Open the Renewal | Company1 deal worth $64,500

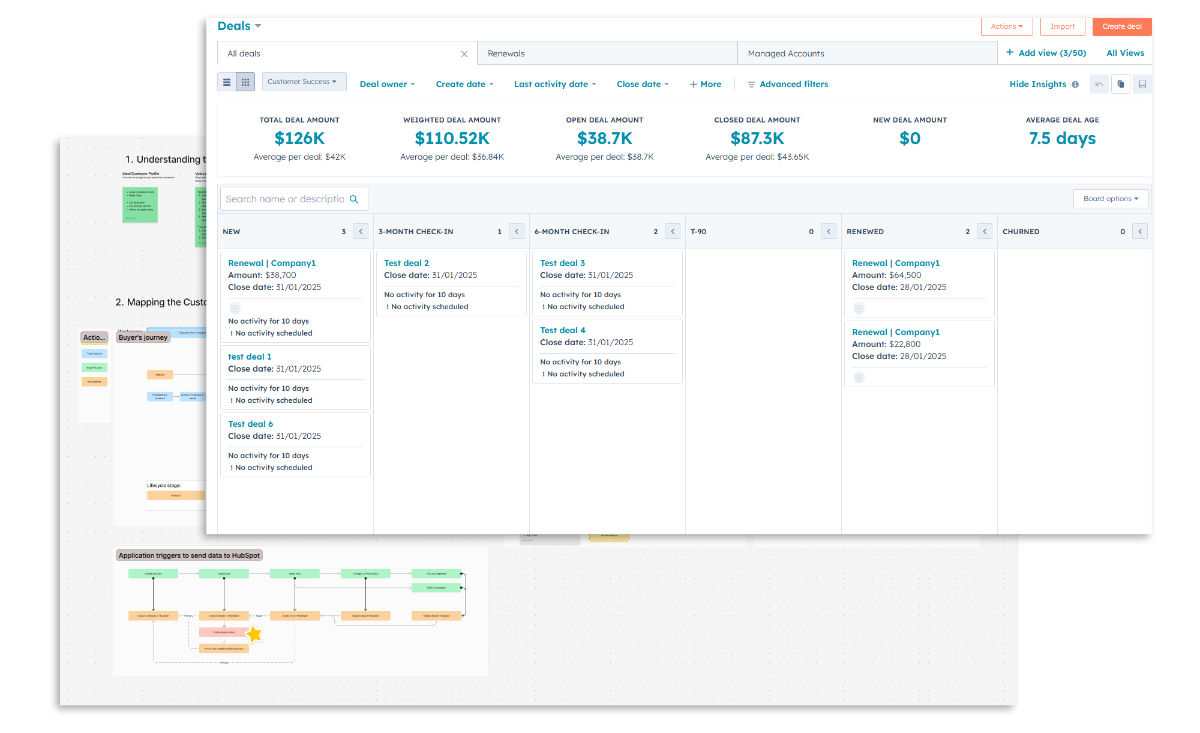896,263
